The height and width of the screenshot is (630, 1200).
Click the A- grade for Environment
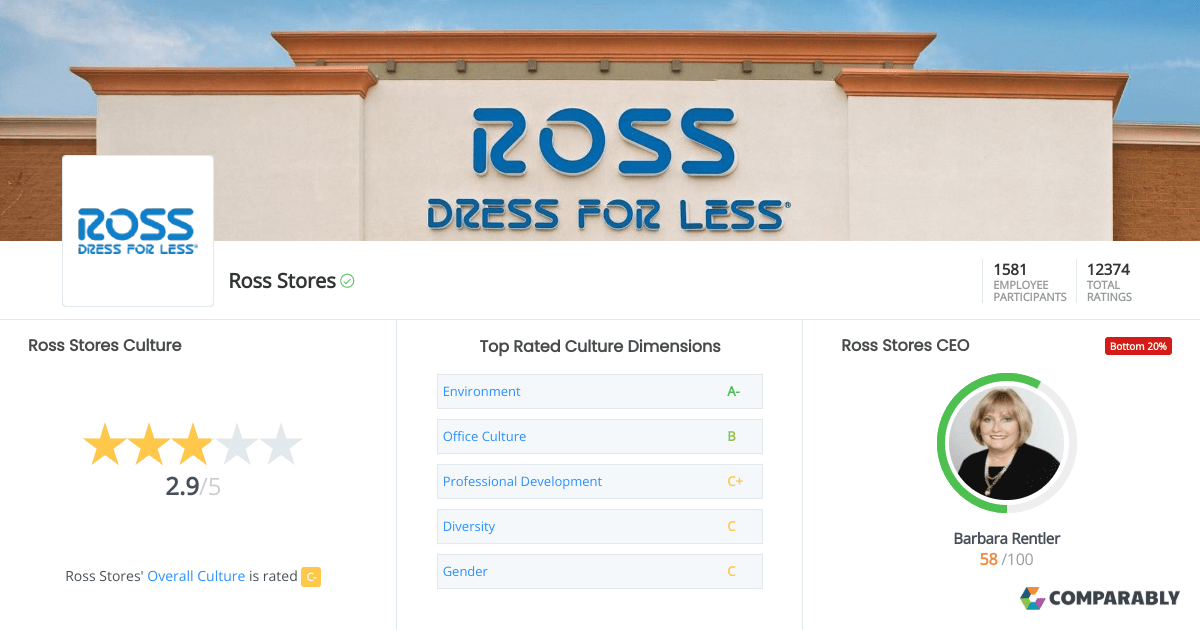(x=733, y=391)
